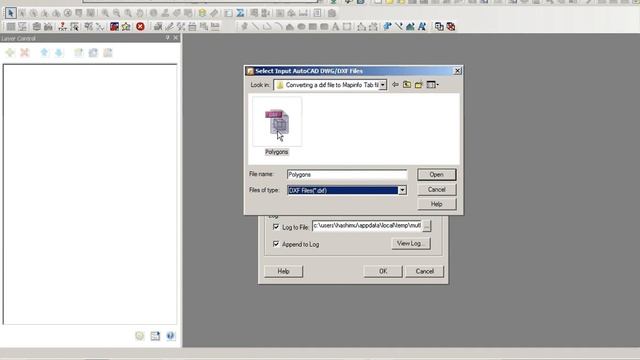Click the green star toolbar icon
640x360 pixels.
tap(126, 27)
